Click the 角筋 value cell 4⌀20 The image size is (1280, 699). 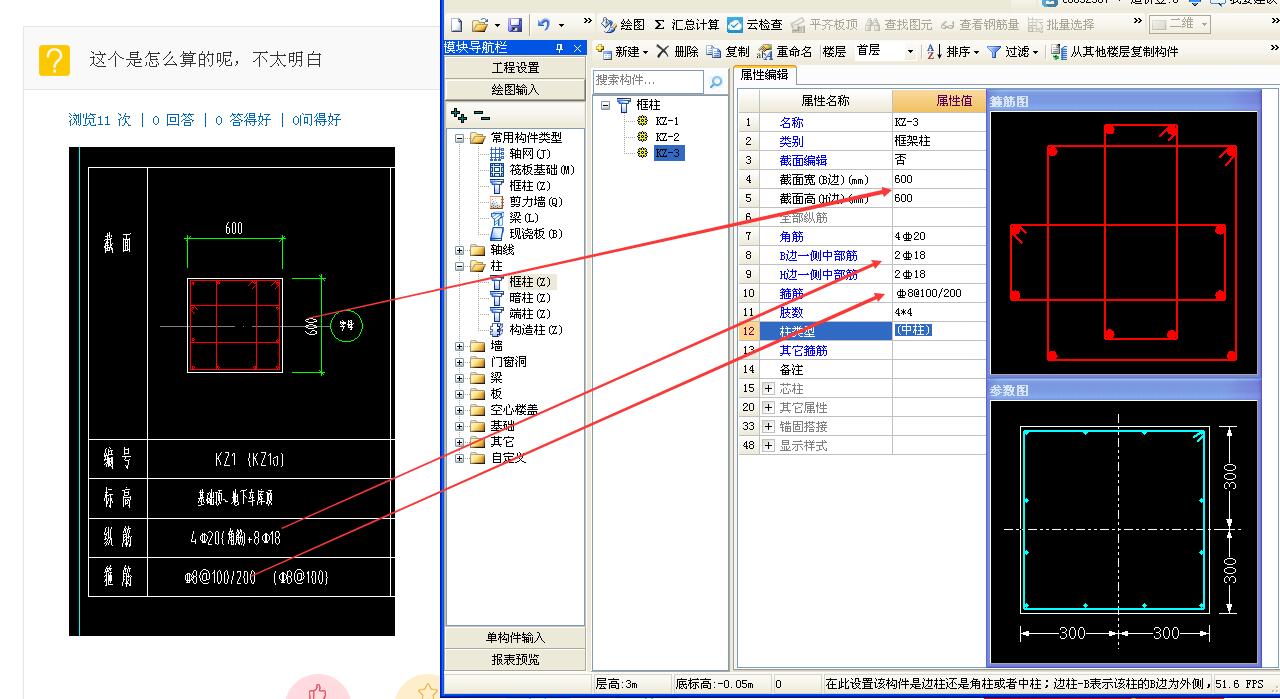coord(939,236)
